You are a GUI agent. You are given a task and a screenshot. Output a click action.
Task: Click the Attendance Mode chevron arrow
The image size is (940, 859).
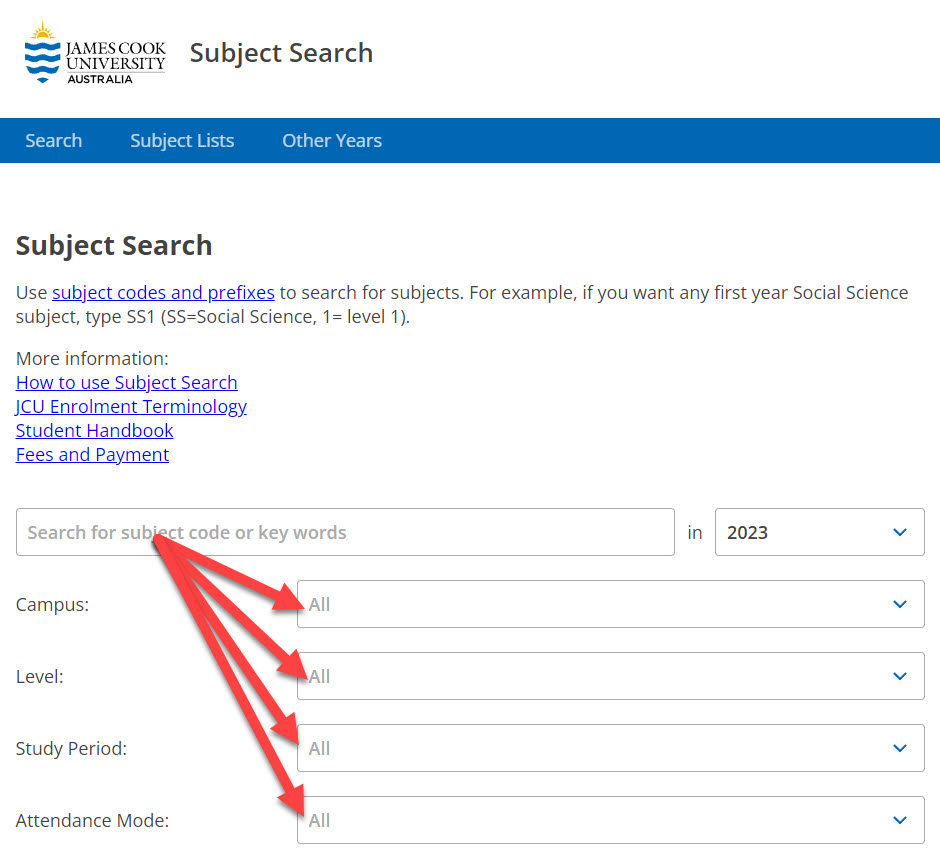(x=899, y=820)
